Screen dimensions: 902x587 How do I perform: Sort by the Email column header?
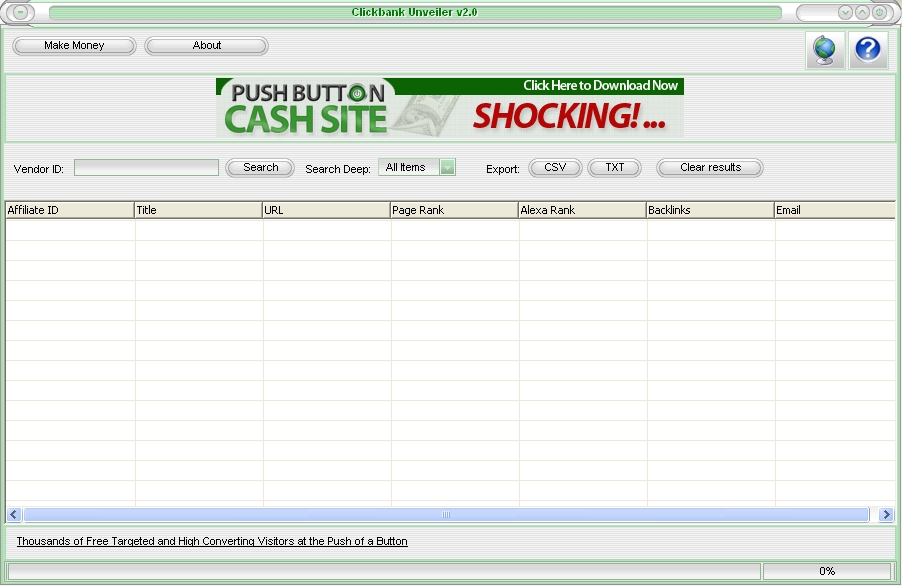835,210
